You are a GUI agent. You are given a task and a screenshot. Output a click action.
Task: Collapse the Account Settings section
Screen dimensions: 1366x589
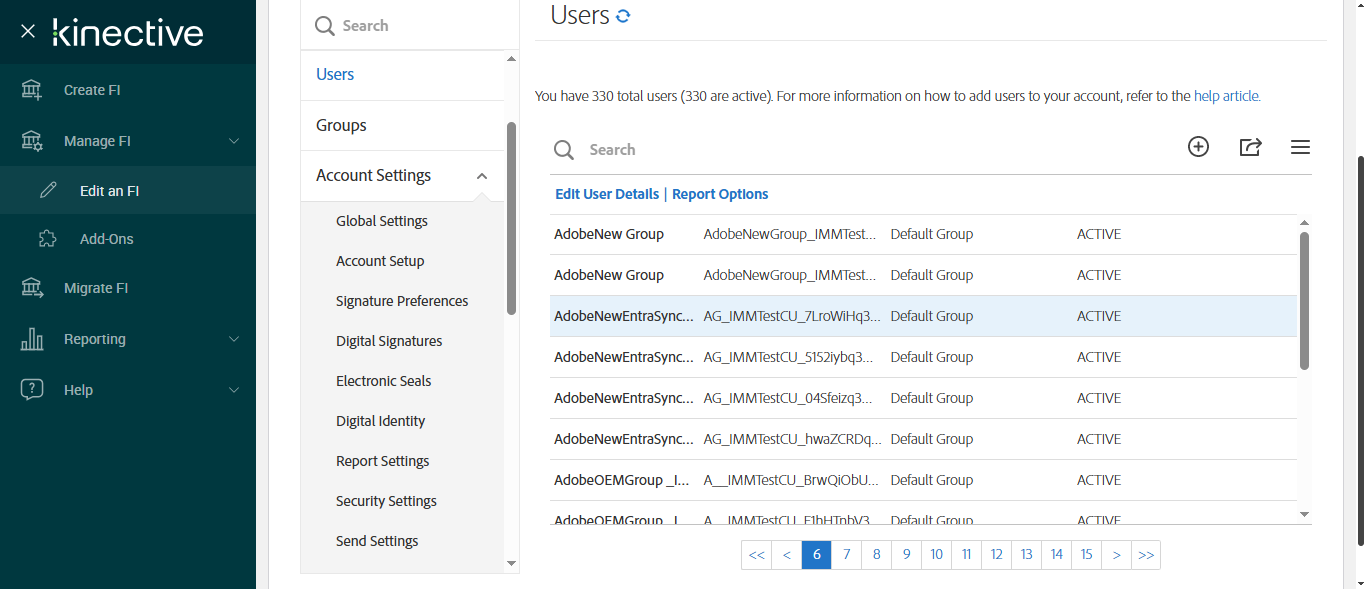[x=482, y=176]
